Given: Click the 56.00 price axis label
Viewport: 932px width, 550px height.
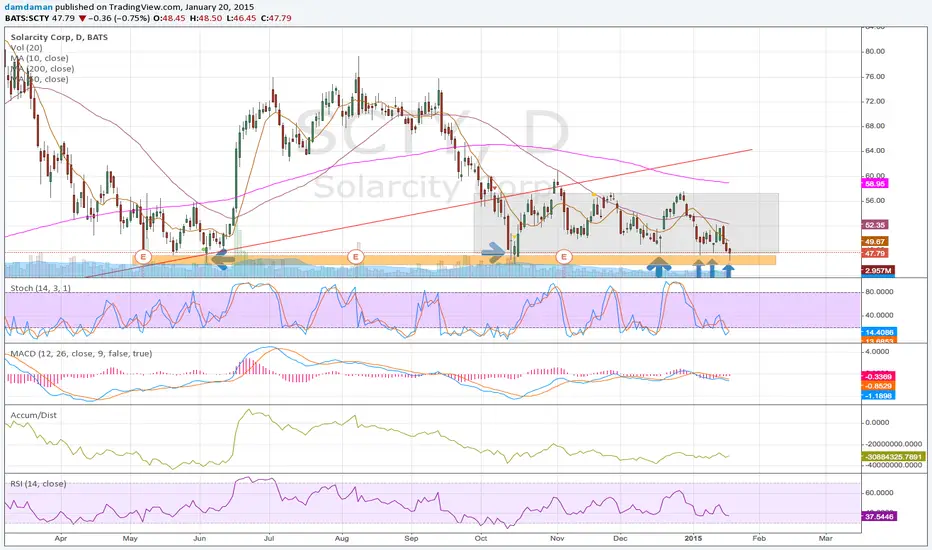Looking at the screenshot, I should tap(874, 200).
